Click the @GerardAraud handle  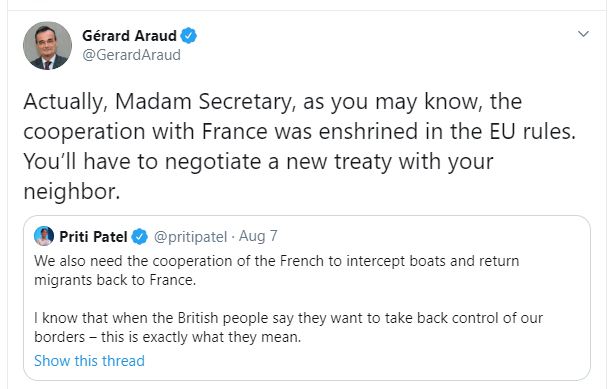click(x=131, y=55)
